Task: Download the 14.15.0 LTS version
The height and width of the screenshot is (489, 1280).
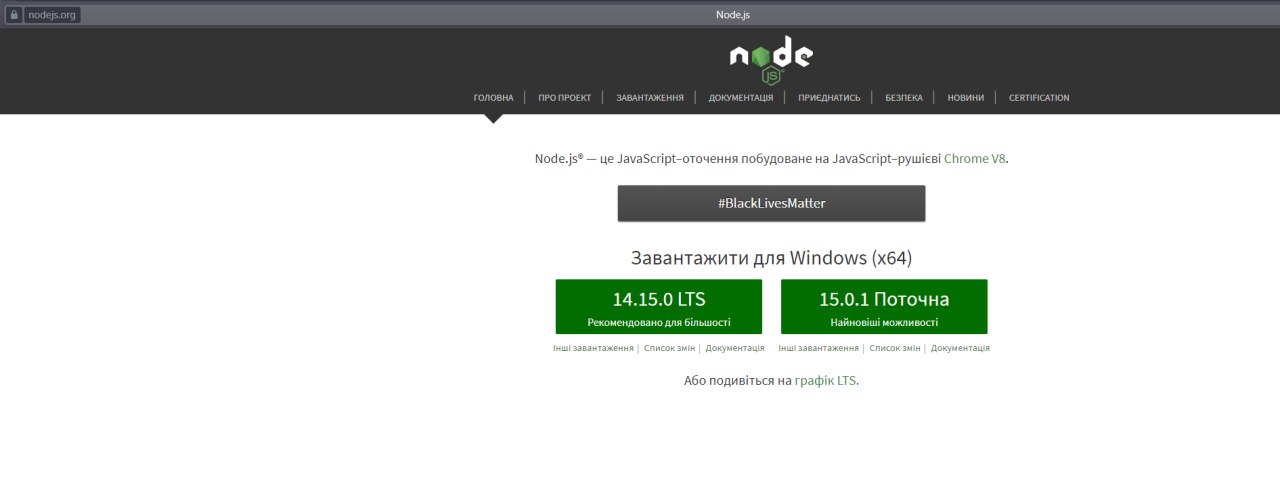Action: pos(659,307)
